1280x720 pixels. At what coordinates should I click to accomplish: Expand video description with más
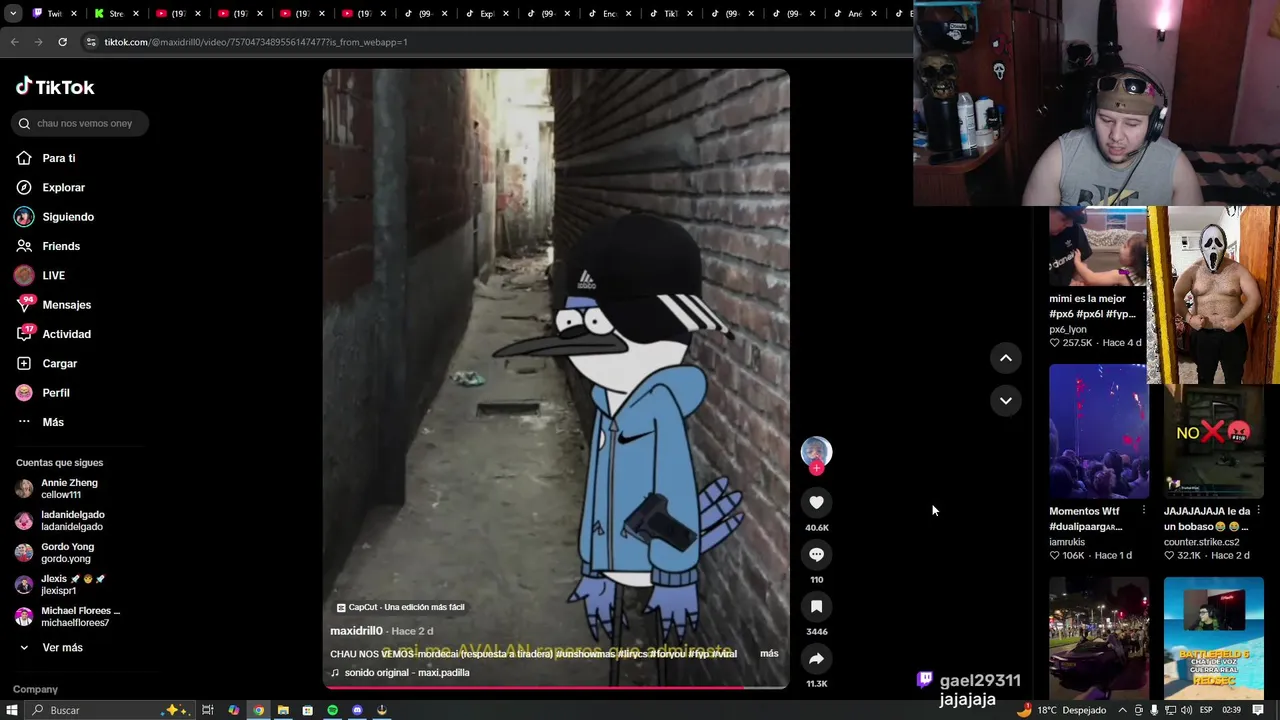click(x=769, y=653)
